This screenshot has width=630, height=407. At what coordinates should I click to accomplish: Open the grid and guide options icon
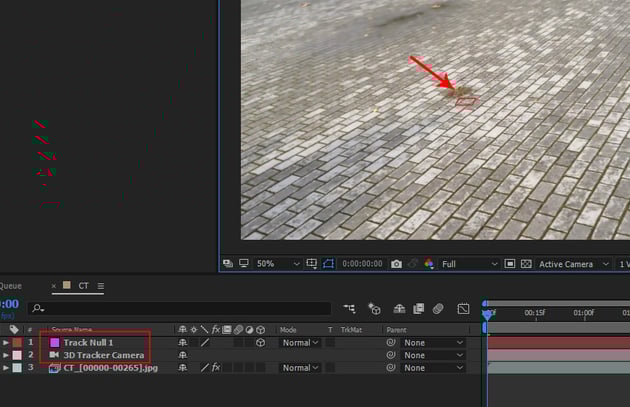[x=311, y=264]
